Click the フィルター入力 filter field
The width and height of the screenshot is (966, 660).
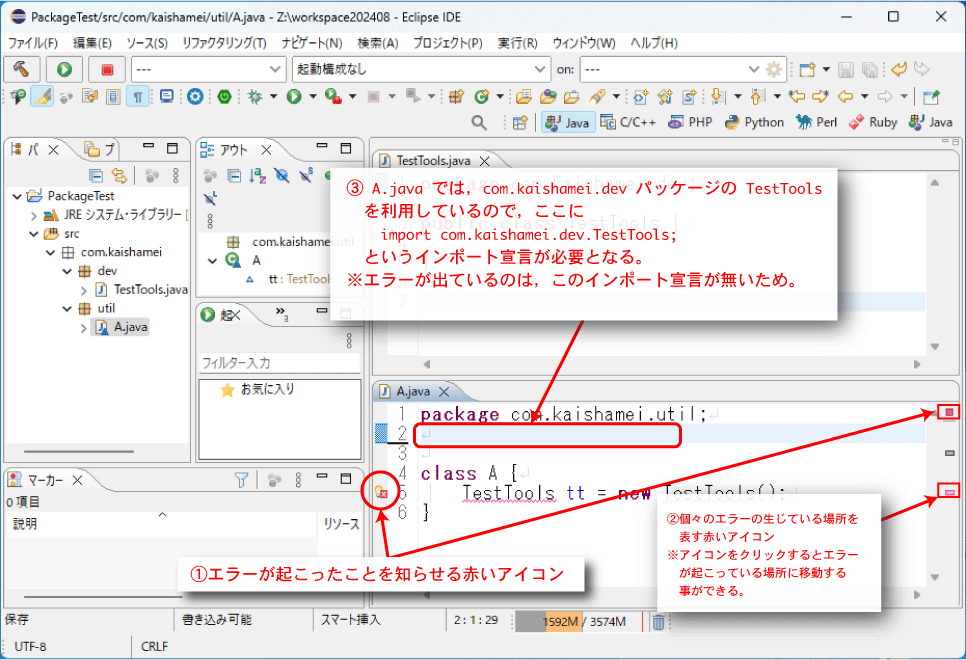280,363
